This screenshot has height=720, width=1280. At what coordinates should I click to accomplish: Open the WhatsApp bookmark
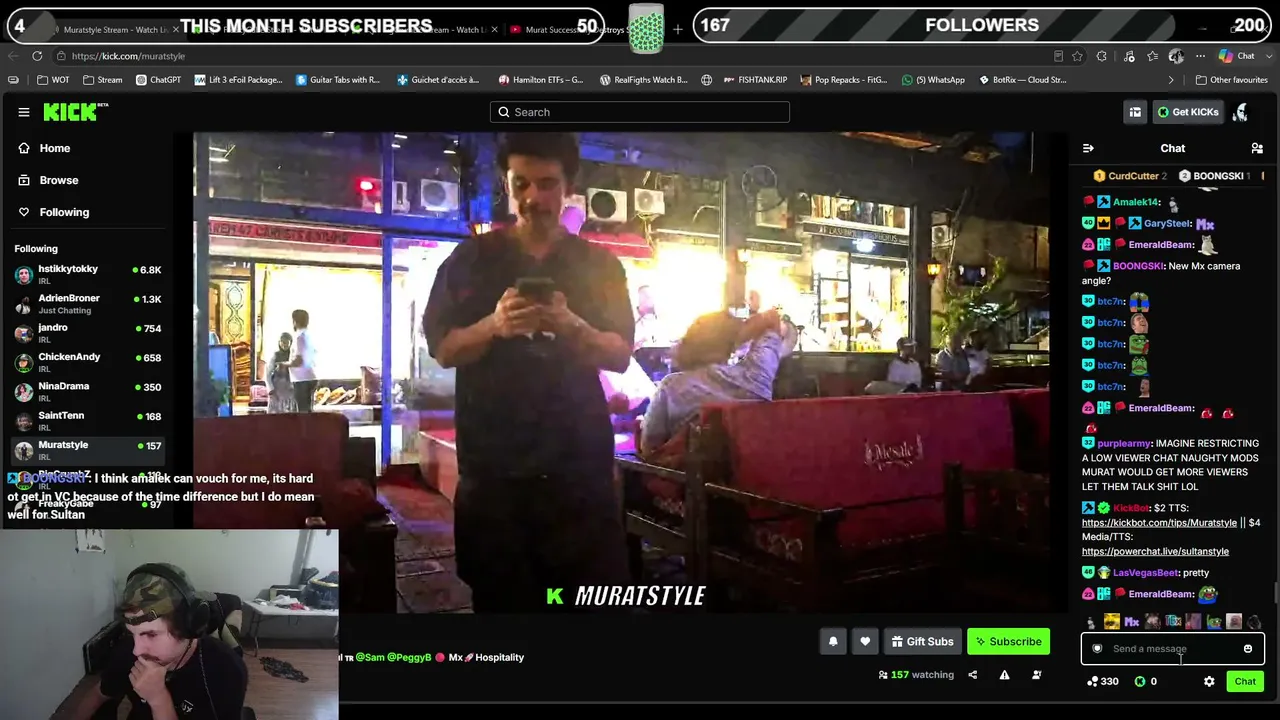(933, 80)
